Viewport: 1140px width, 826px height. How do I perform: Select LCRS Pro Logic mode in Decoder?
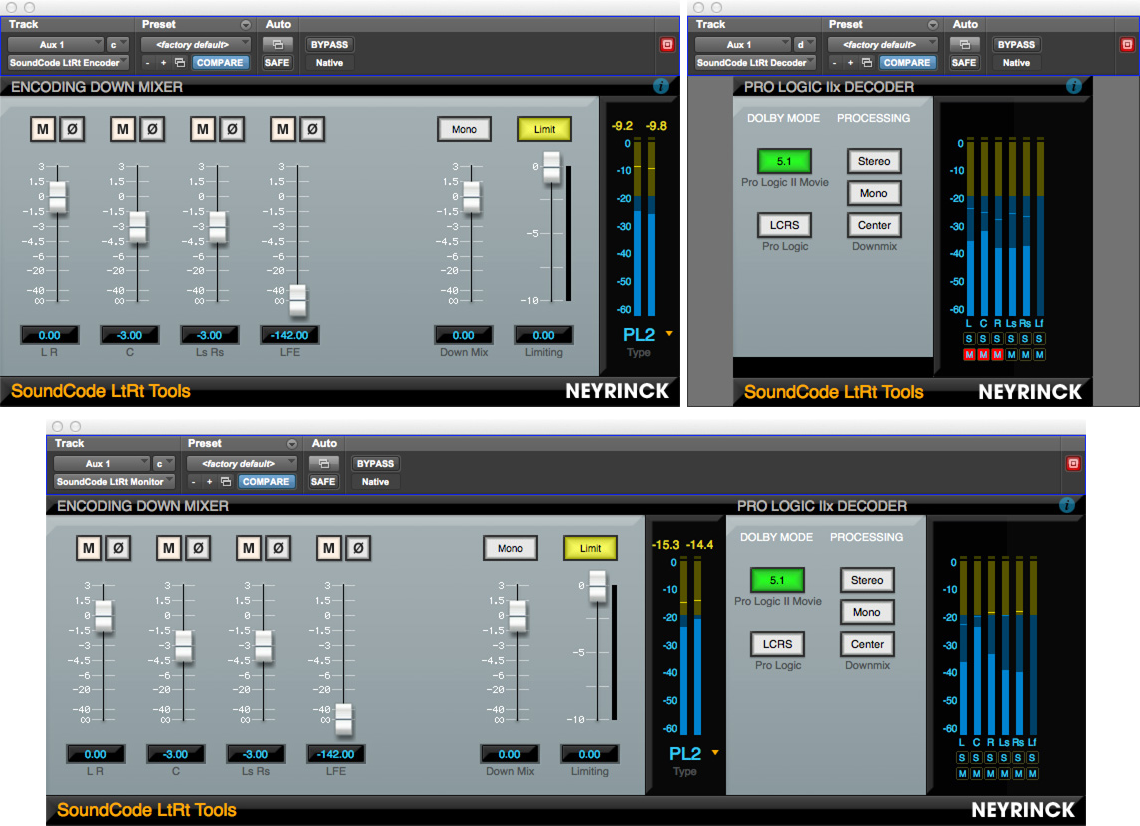click(x=784, y=225)
